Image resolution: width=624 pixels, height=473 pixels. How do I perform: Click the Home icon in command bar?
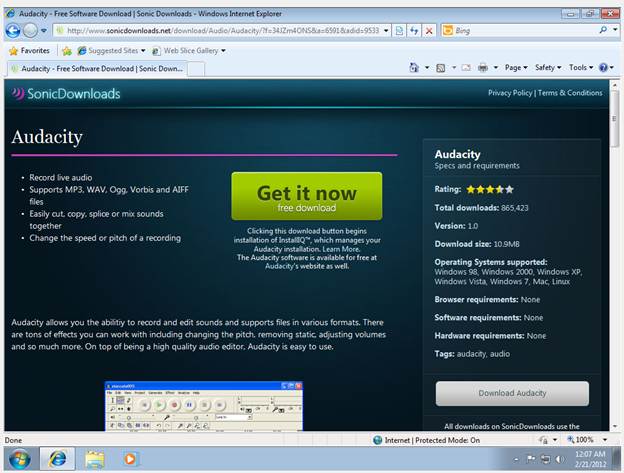(414, 68)
